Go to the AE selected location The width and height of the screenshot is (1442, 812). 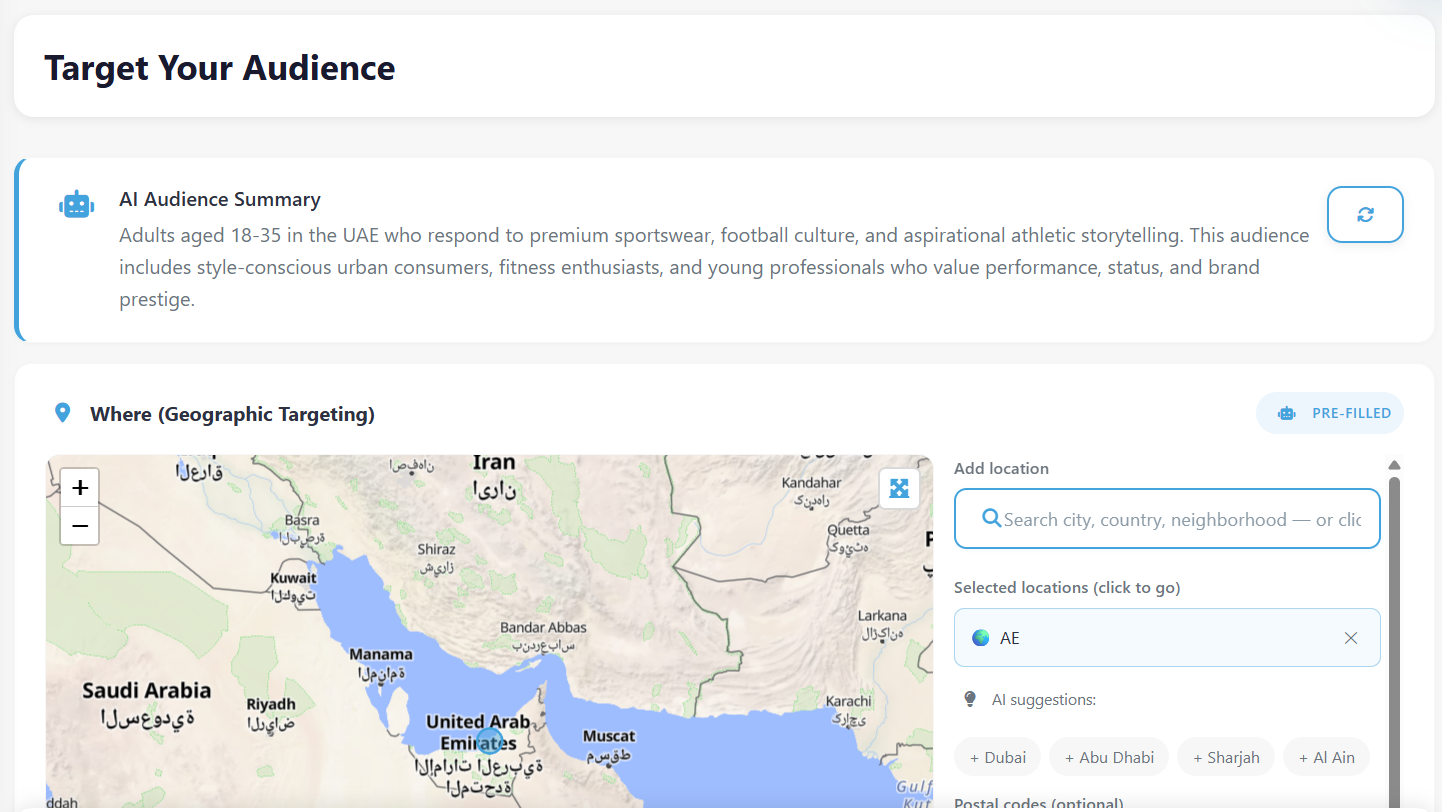point(1167,638)
